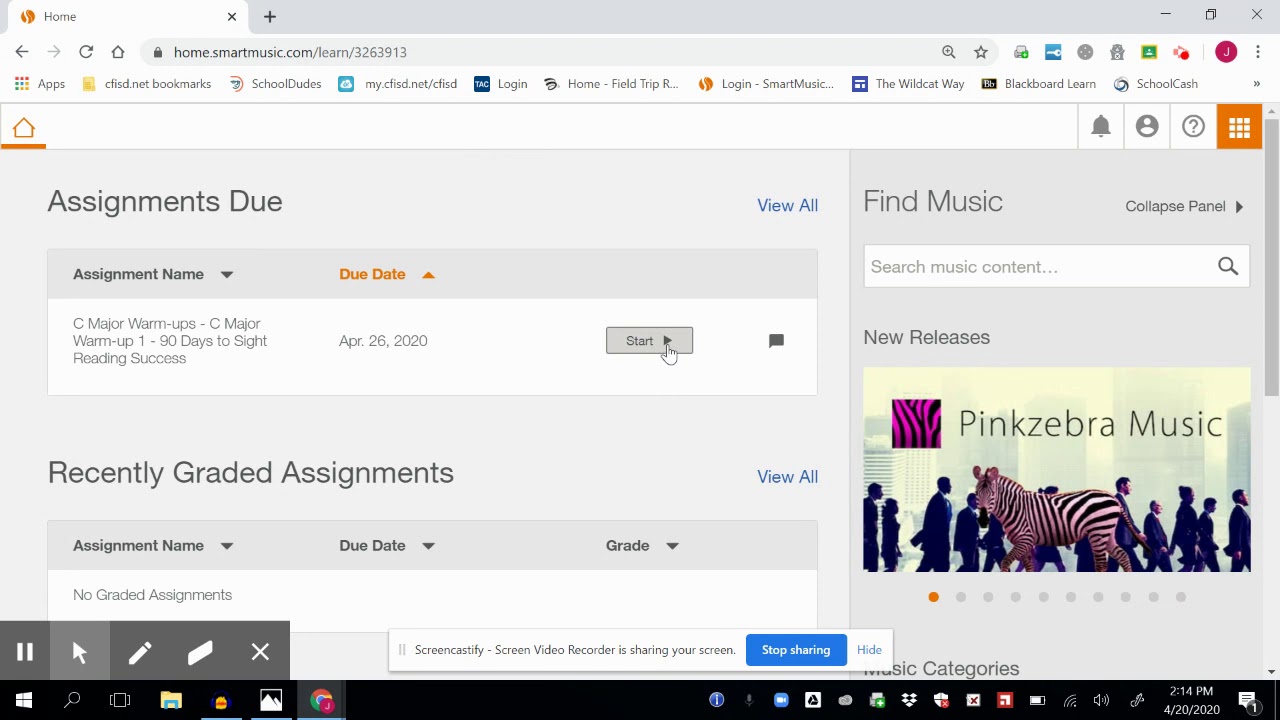Open a new browser tab
The width and height of the screenshot is (1280, 720).
[270, 16]
